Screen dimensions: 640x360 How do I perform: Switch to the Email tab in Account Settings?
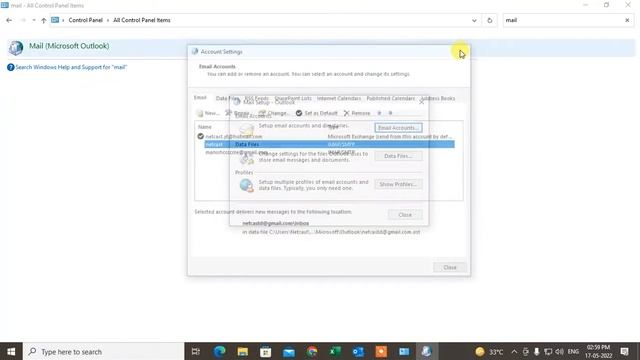click(x=200, y=98)
